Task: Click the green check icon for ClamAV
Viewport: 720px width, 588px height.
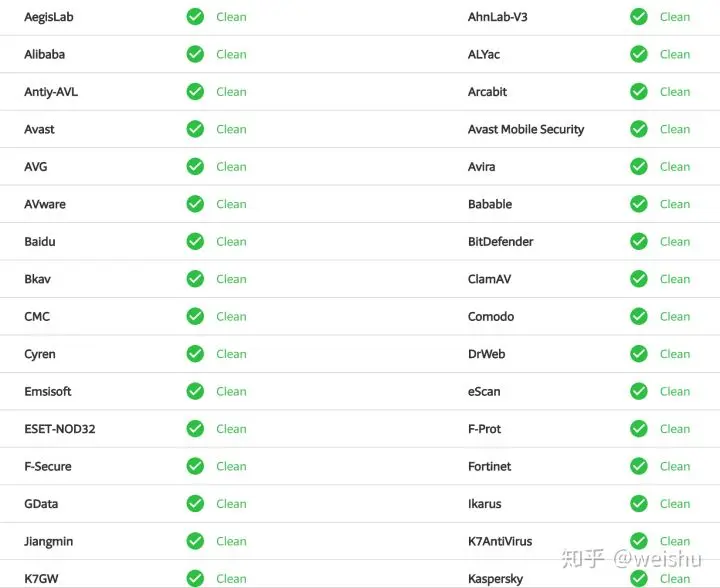Action: click(639, 279)
